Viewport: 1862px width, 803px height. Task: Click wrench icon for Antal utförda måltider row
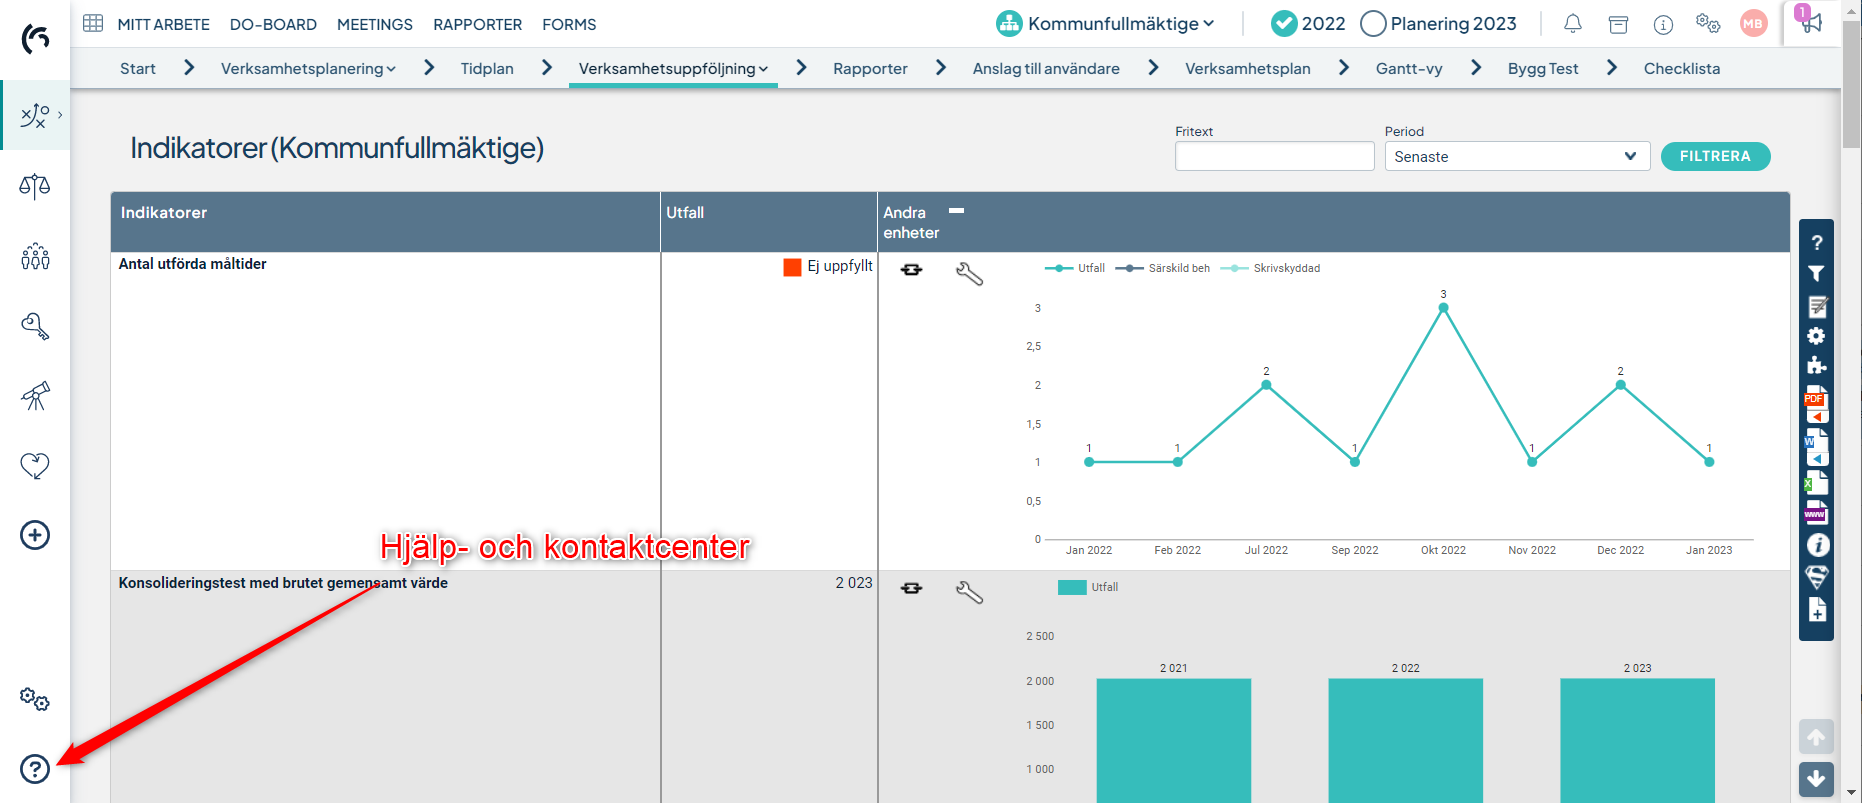pos(969,274)
